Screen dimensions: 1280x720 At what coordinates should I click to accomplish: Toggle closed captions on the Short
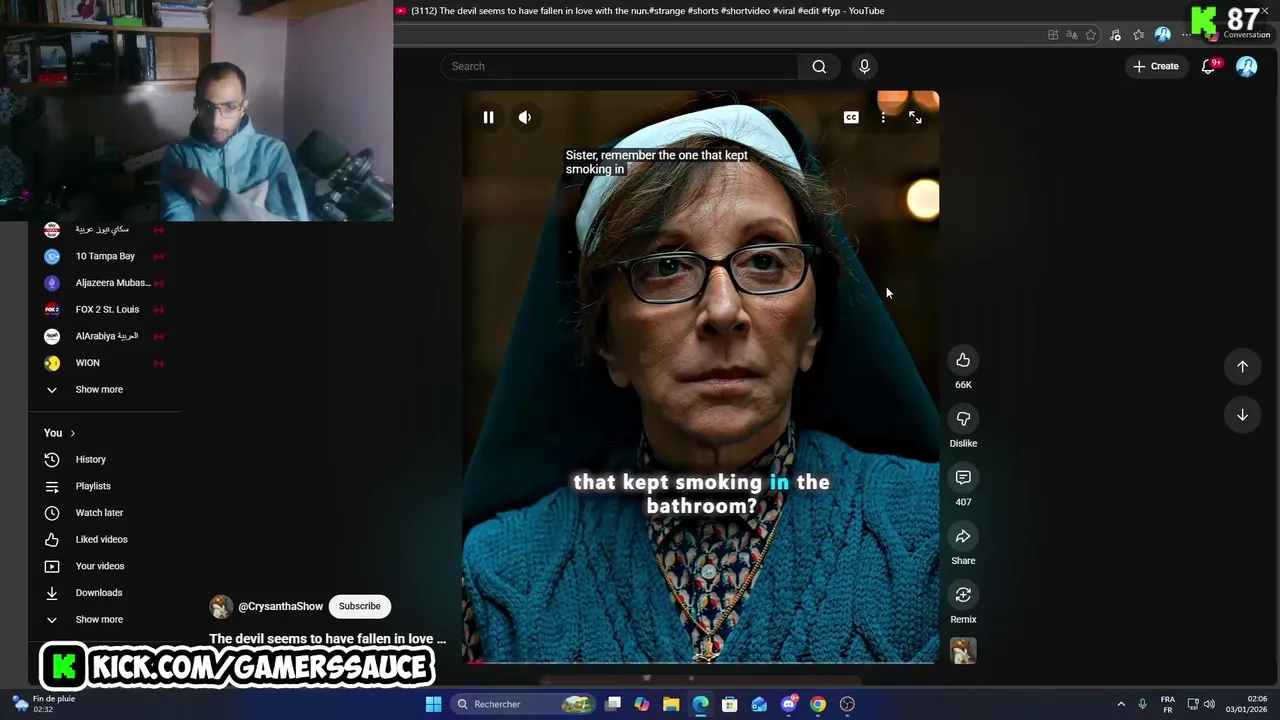coord(851,117)
